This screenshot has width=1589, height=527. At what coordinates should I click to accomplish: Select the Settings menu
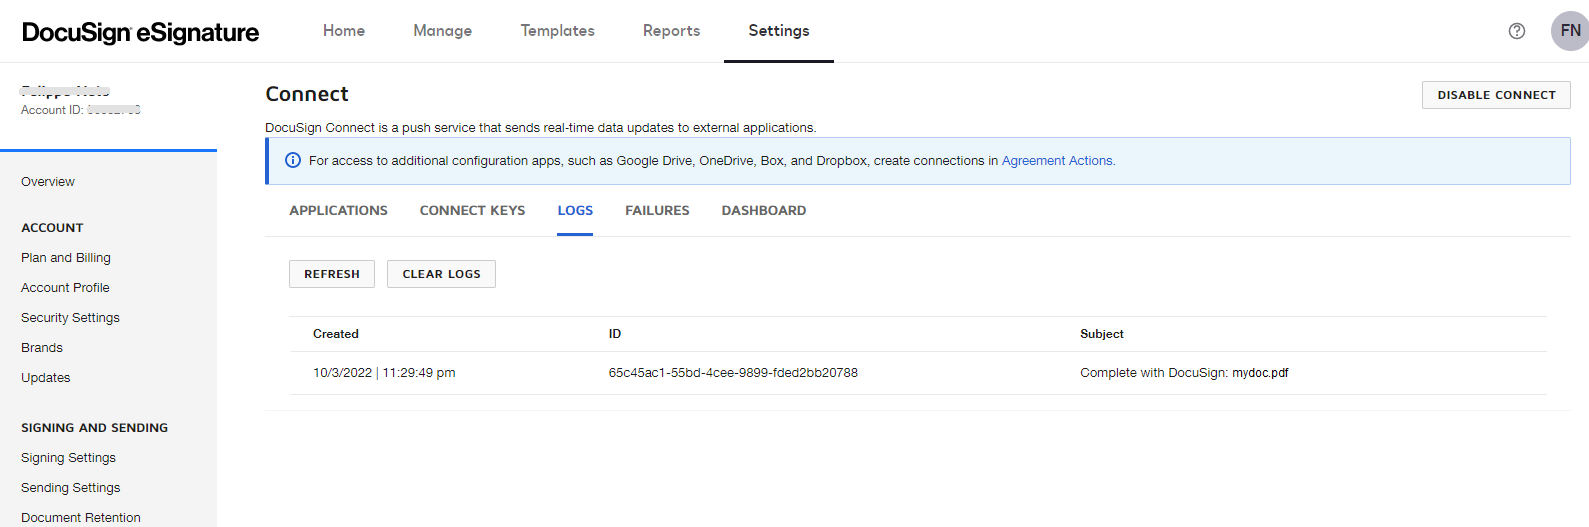coord(779,31)
